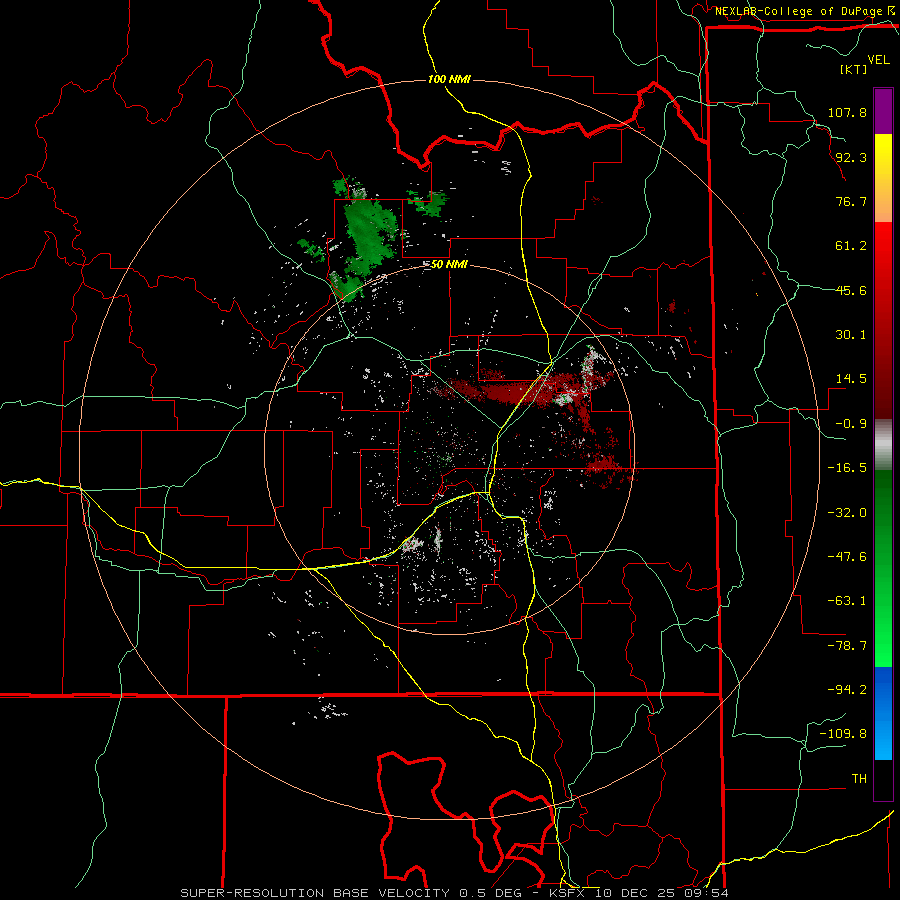Click the 50 NMI range ring label
This screenshot has width=900, height=900.
point(449,265)
